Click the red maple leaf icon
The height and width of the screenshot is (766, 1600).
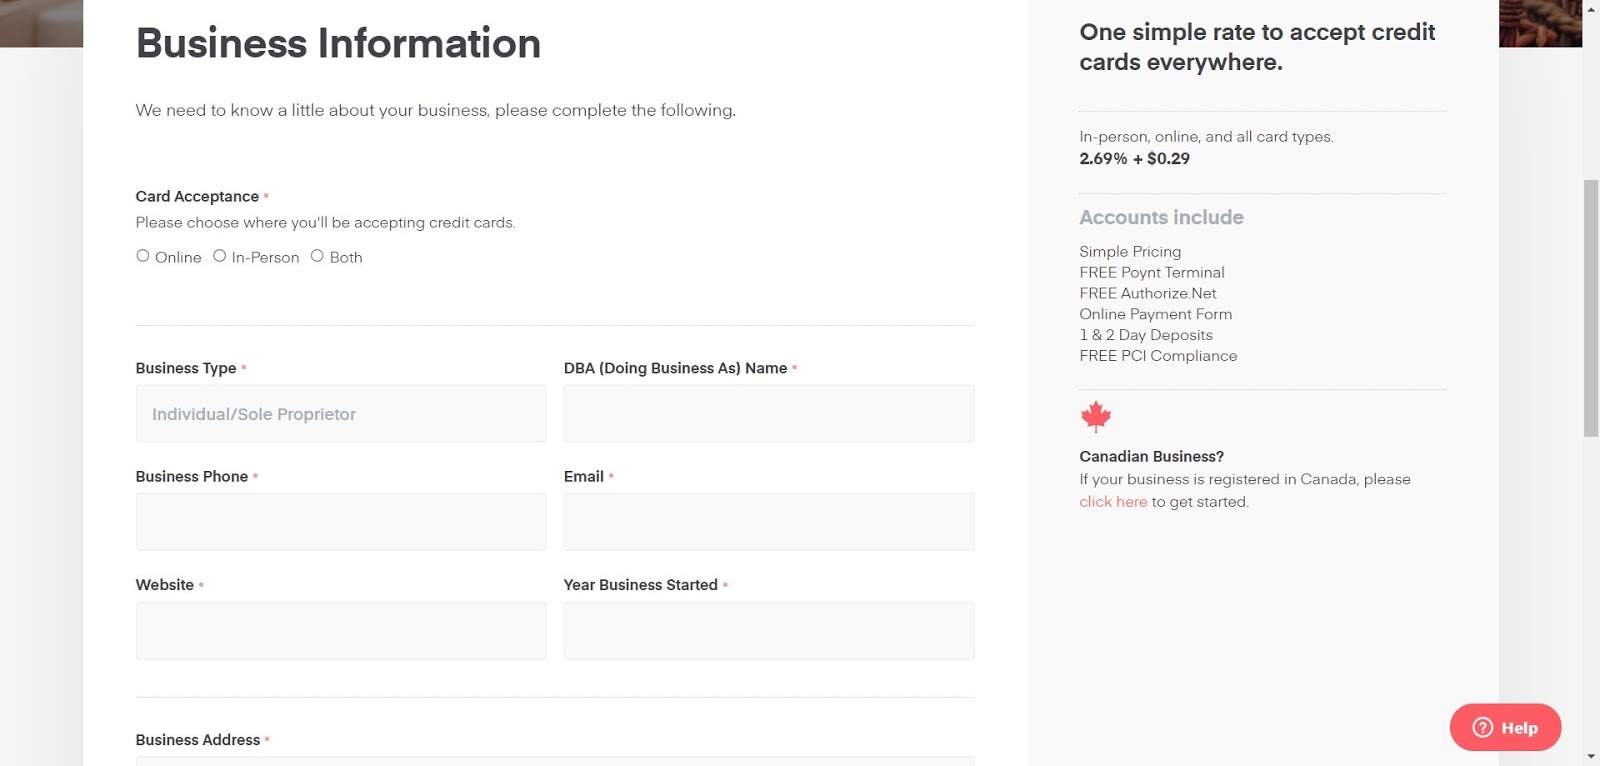point(1096,417)
